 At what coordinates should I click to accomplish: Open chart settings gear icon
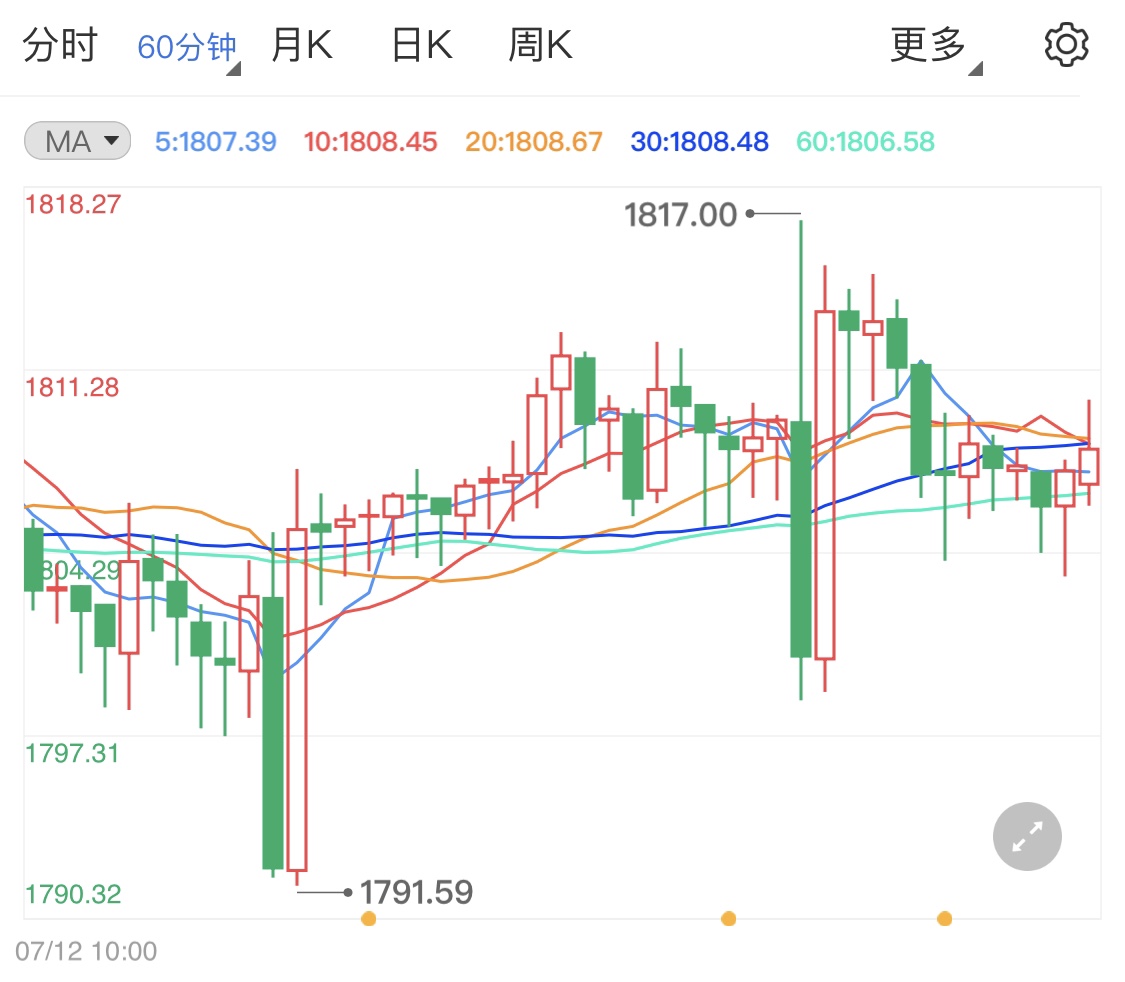click(x=1066, y=44)
